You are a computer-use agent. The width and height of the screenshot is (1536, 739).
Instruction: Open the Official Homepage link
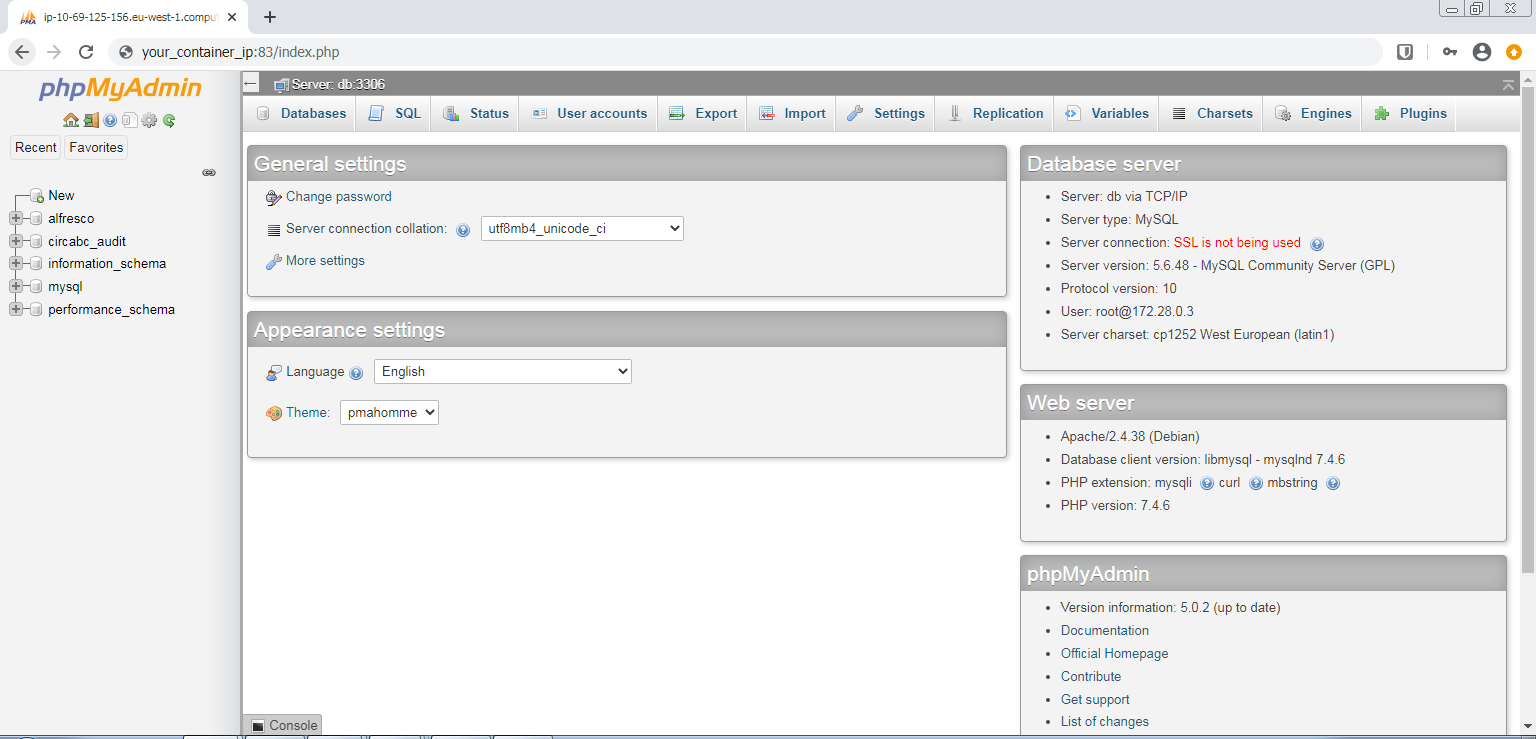(x=1114, y=654)
